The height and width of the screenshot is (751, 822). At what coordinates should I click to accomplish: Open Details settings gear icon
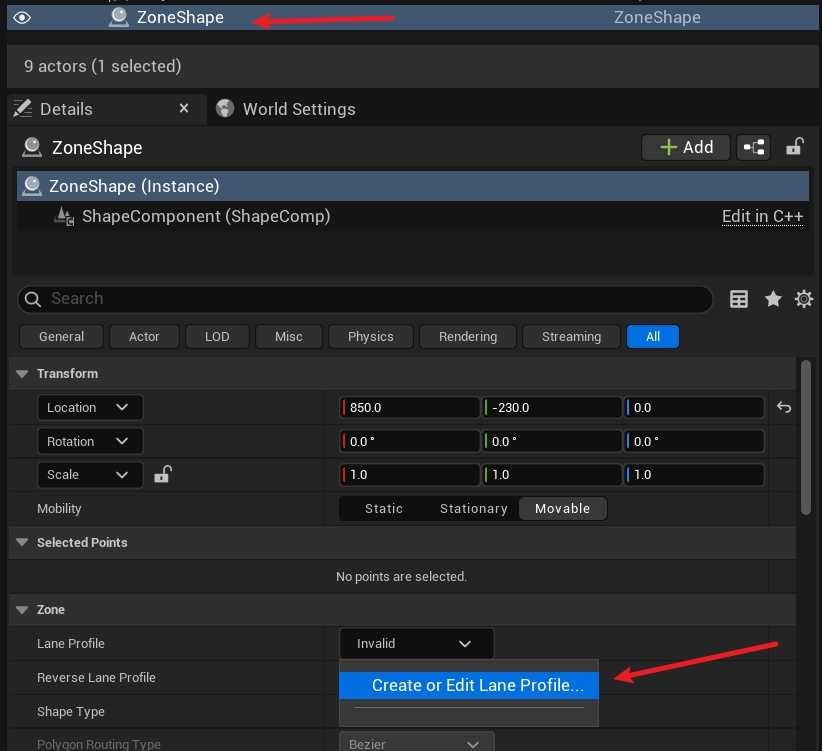coord(803,299)
